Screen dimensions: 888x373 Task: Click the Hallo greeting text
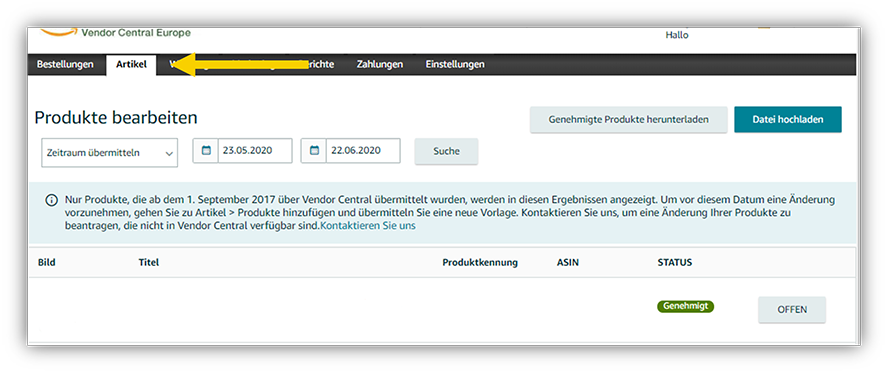[x=677, y=35]
